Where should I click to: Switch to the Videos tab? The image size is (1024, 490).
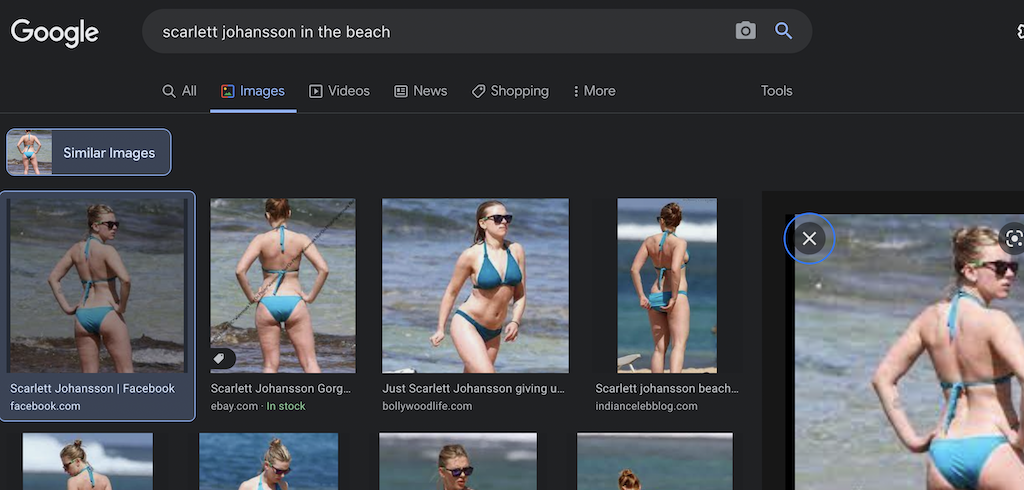339,91
